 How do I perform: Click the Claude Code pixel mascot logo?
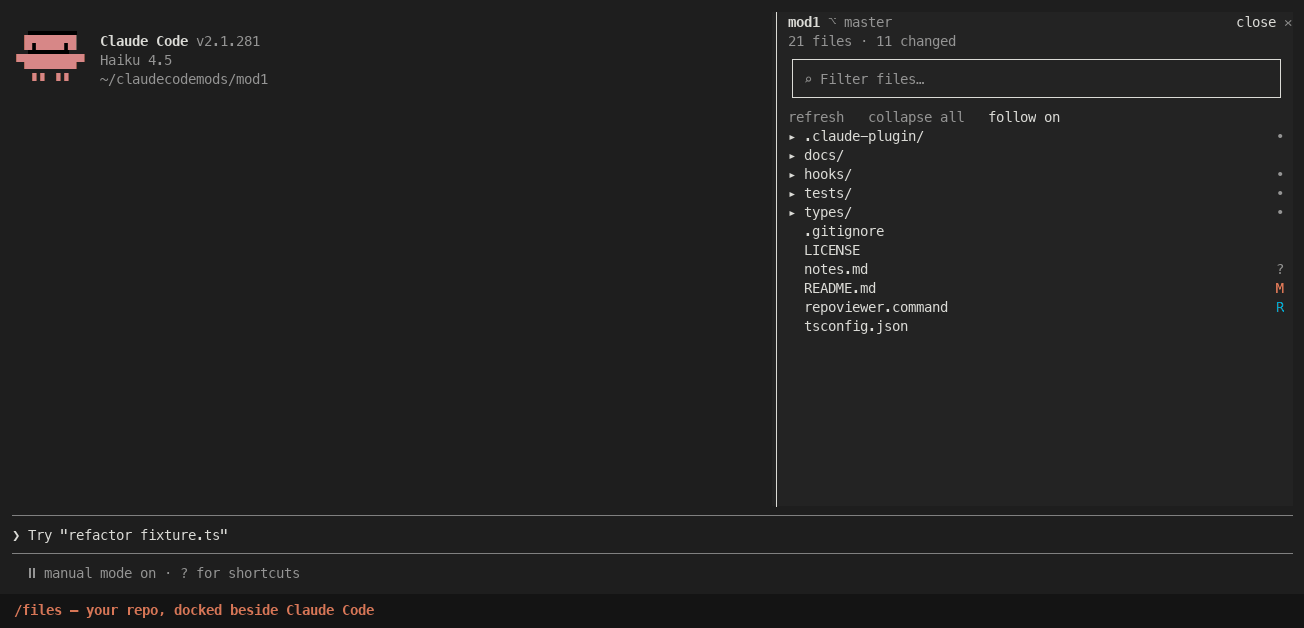point(50,56)
